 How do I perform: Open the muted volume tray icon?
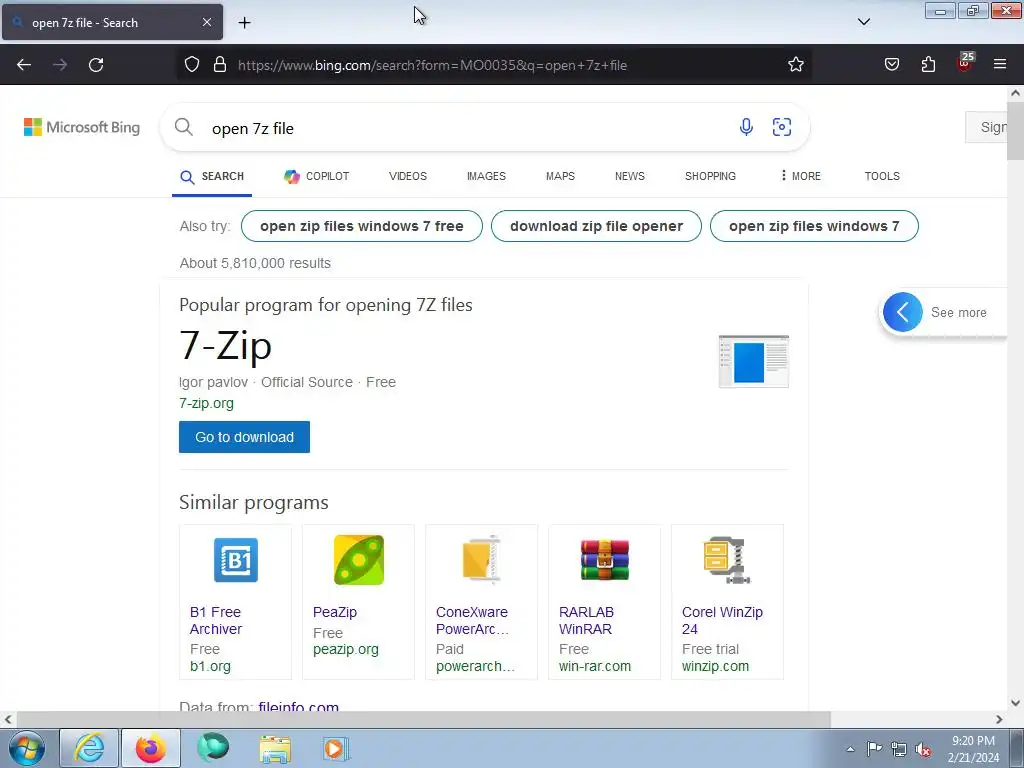click(x=923, y=750)
